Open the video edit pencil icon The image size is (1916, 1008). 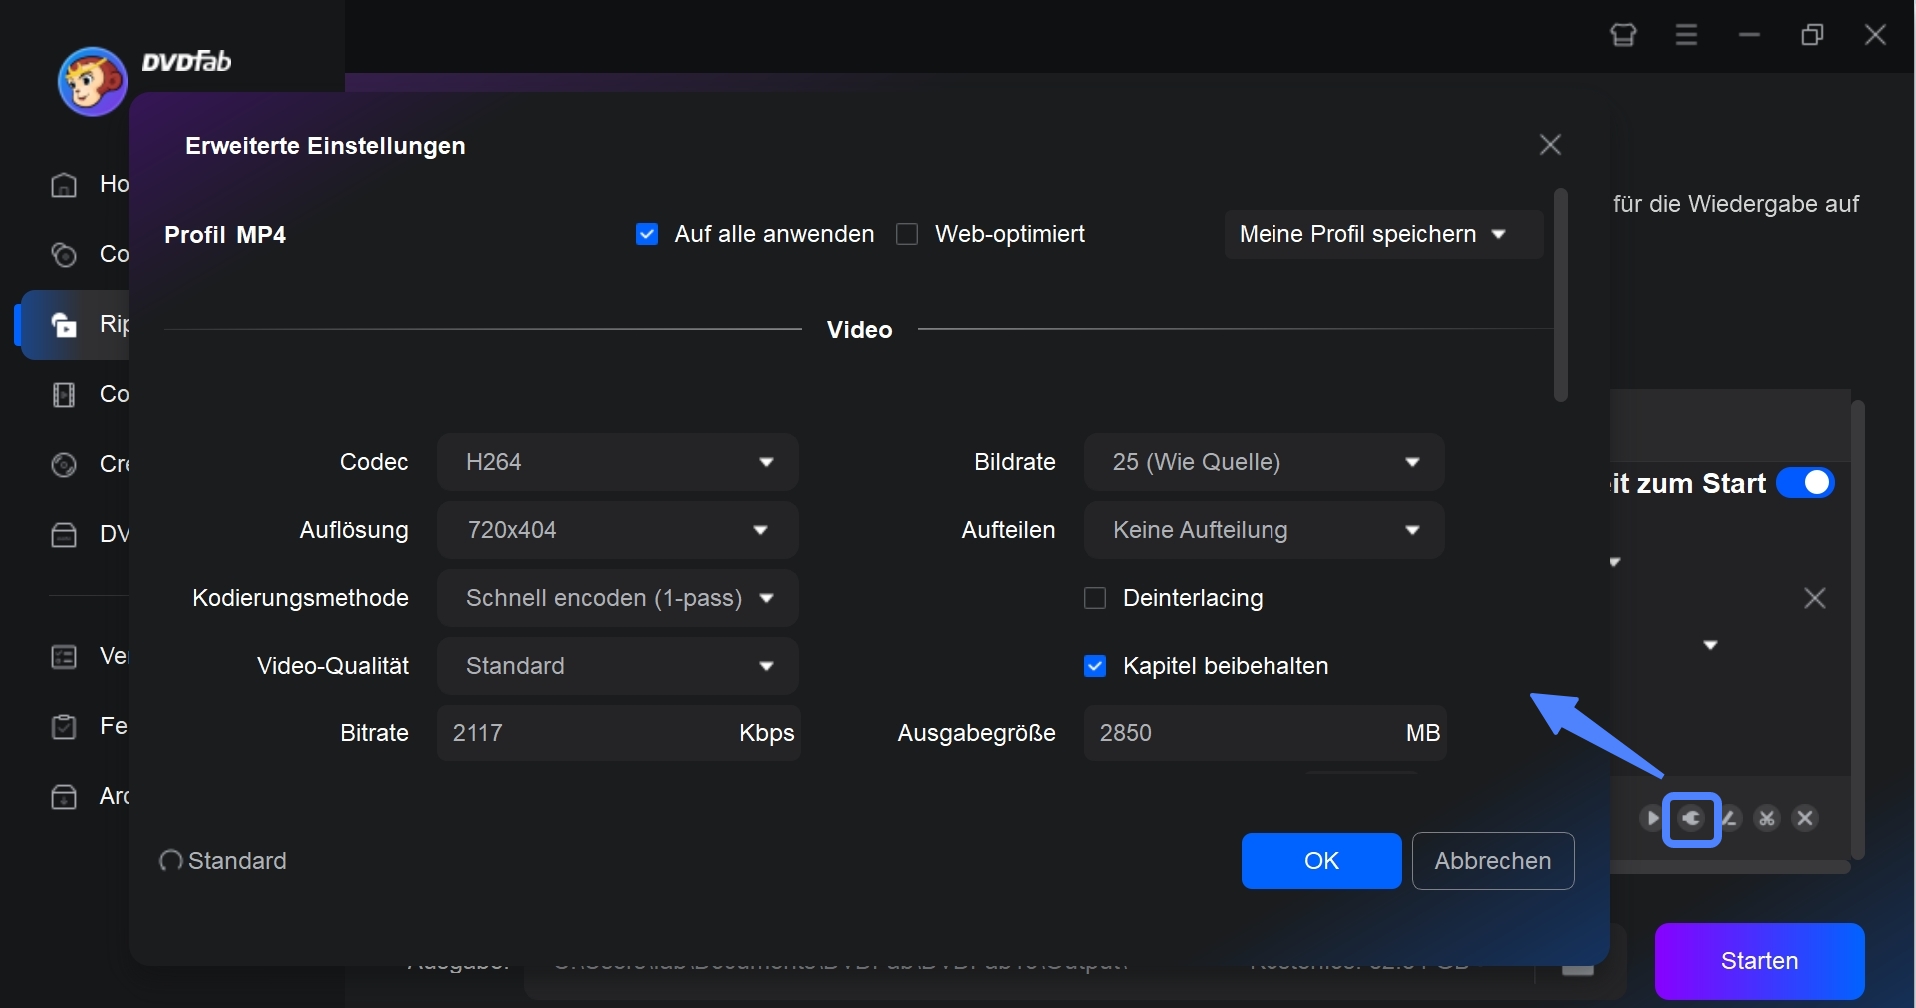[x=1731, y=818]
